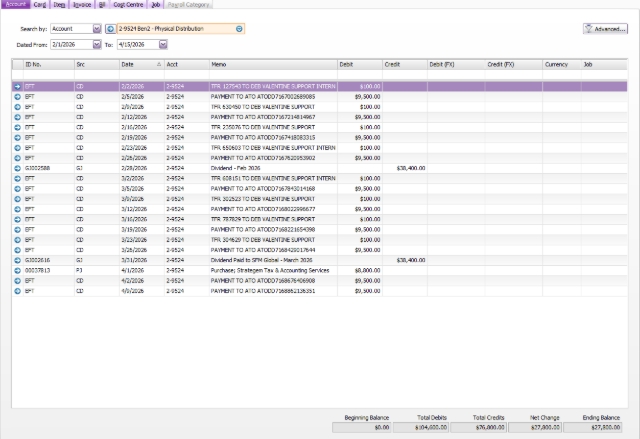Switch to the Bill tab

tap(102, 4)
